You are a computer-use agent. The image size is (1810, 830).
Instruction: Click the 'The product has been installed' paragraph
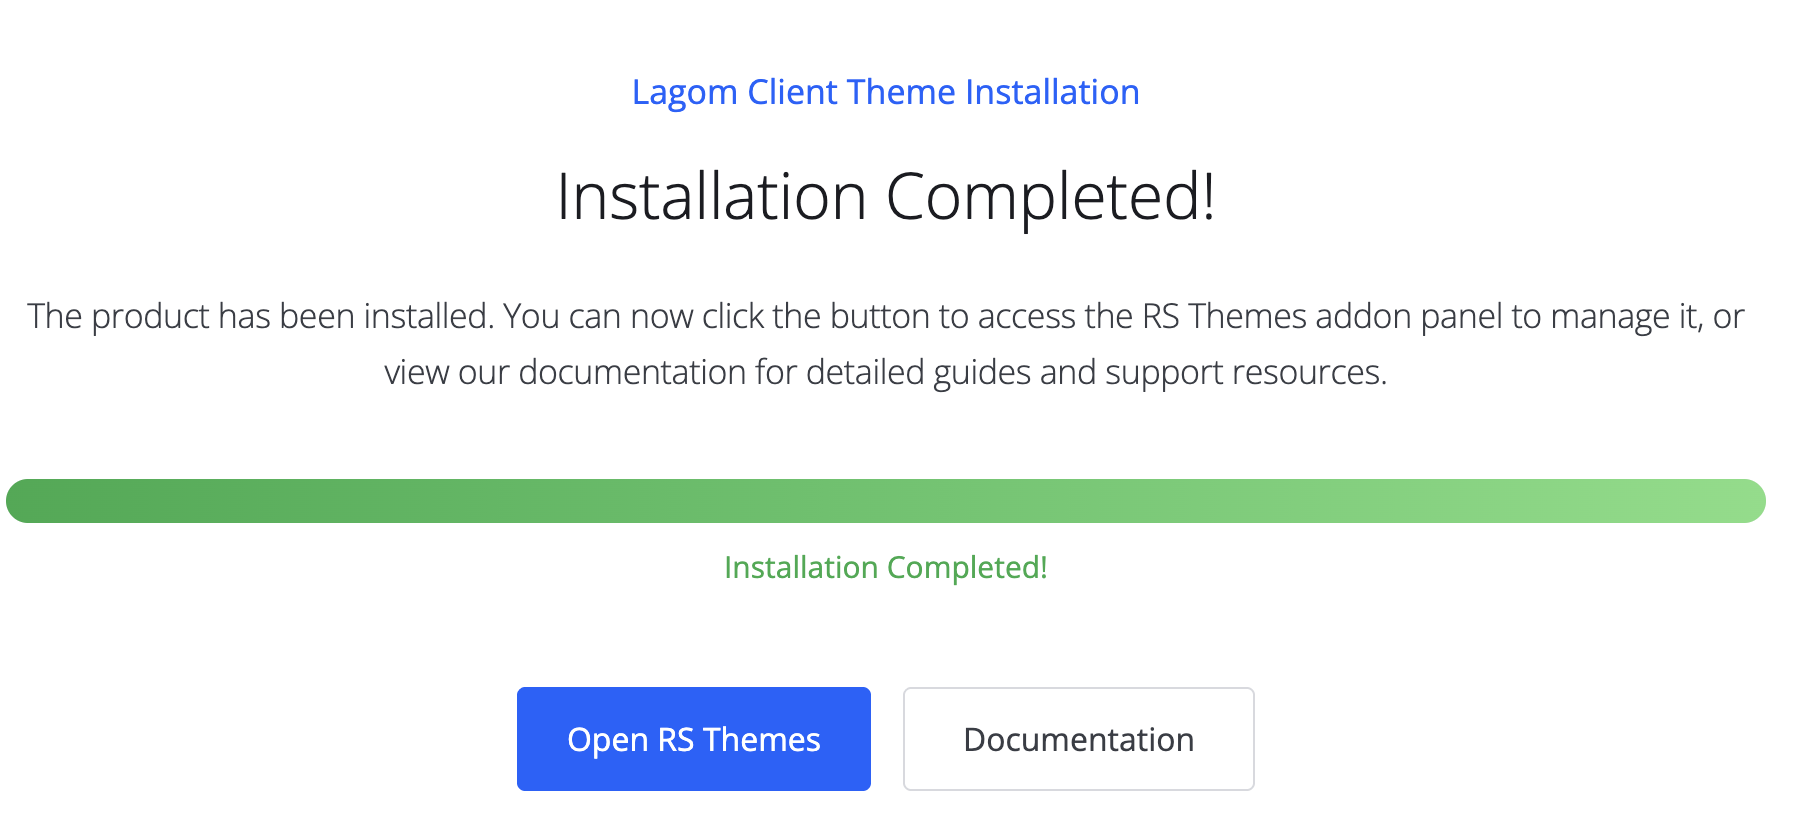coord(885,344)
